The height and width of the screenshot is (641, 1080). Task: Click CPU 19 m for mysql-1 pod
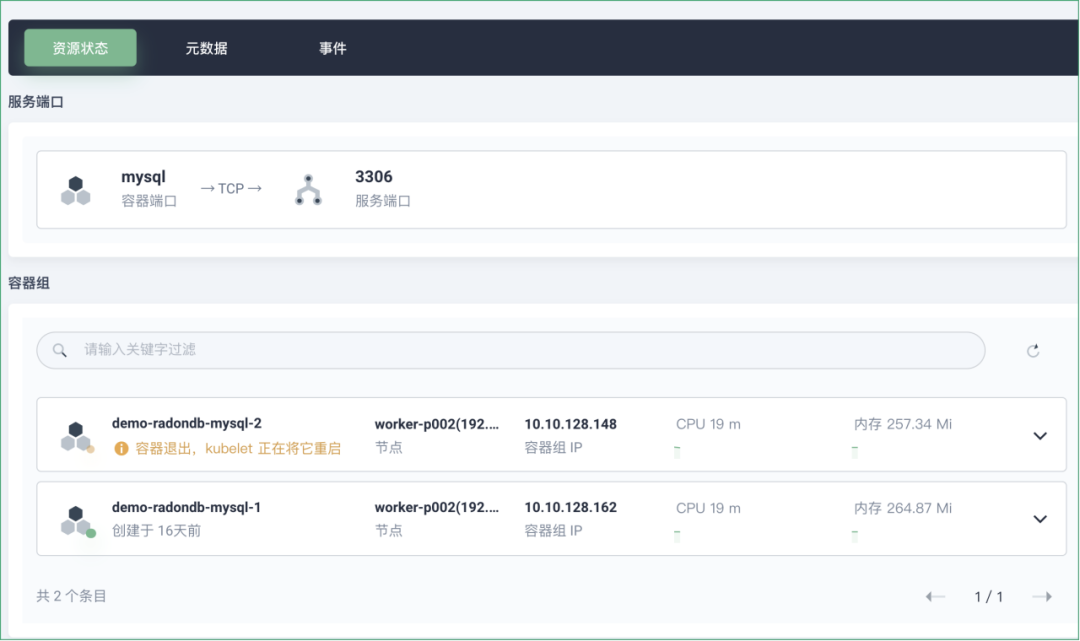[x=708, y=508]
